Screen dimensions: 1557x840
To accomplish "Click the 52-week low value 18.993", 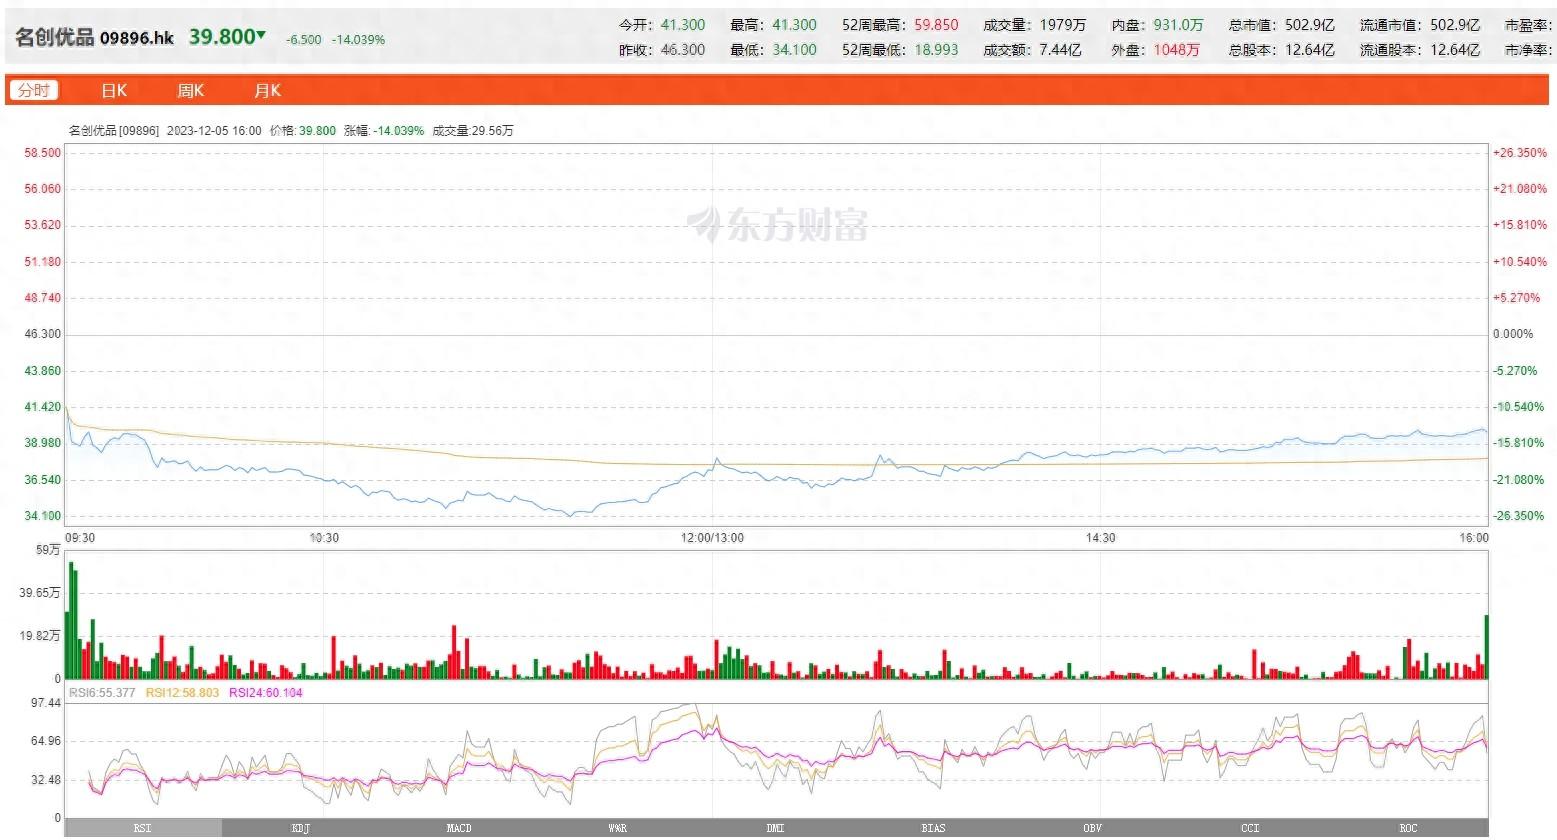I will tap(936, 50).
